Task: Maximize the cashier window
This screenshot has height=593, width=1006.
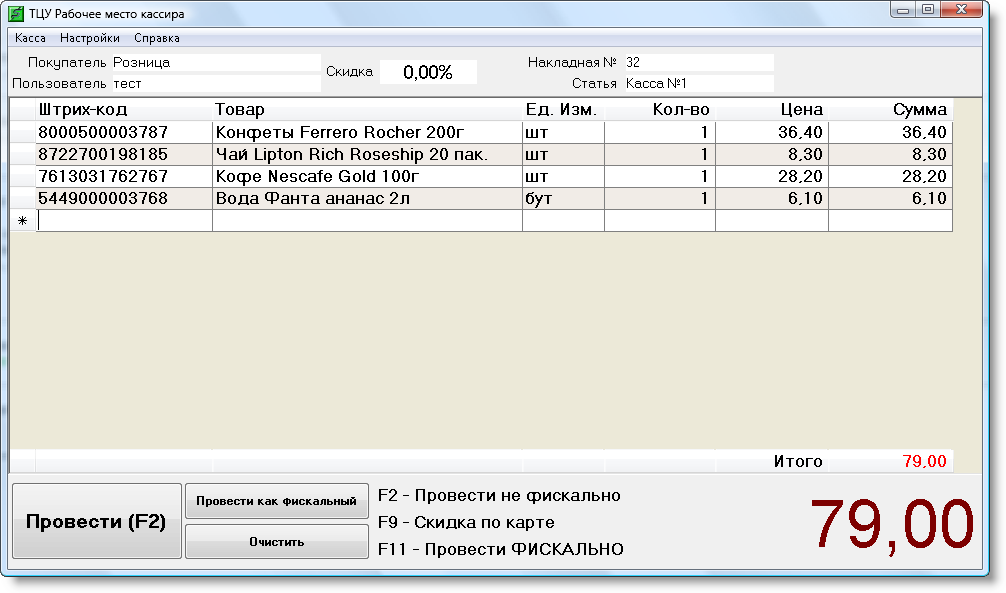Action: [928, 10]
